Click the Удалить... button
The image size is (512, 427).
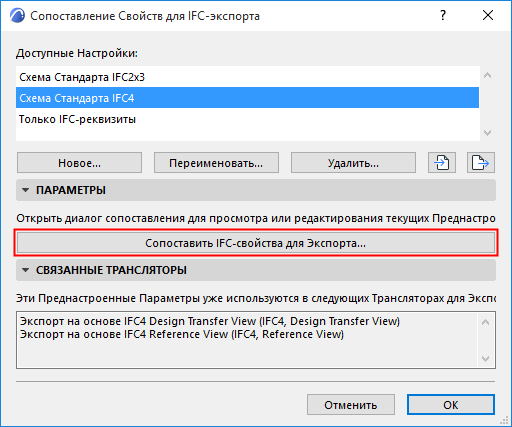tap(353, 163)
